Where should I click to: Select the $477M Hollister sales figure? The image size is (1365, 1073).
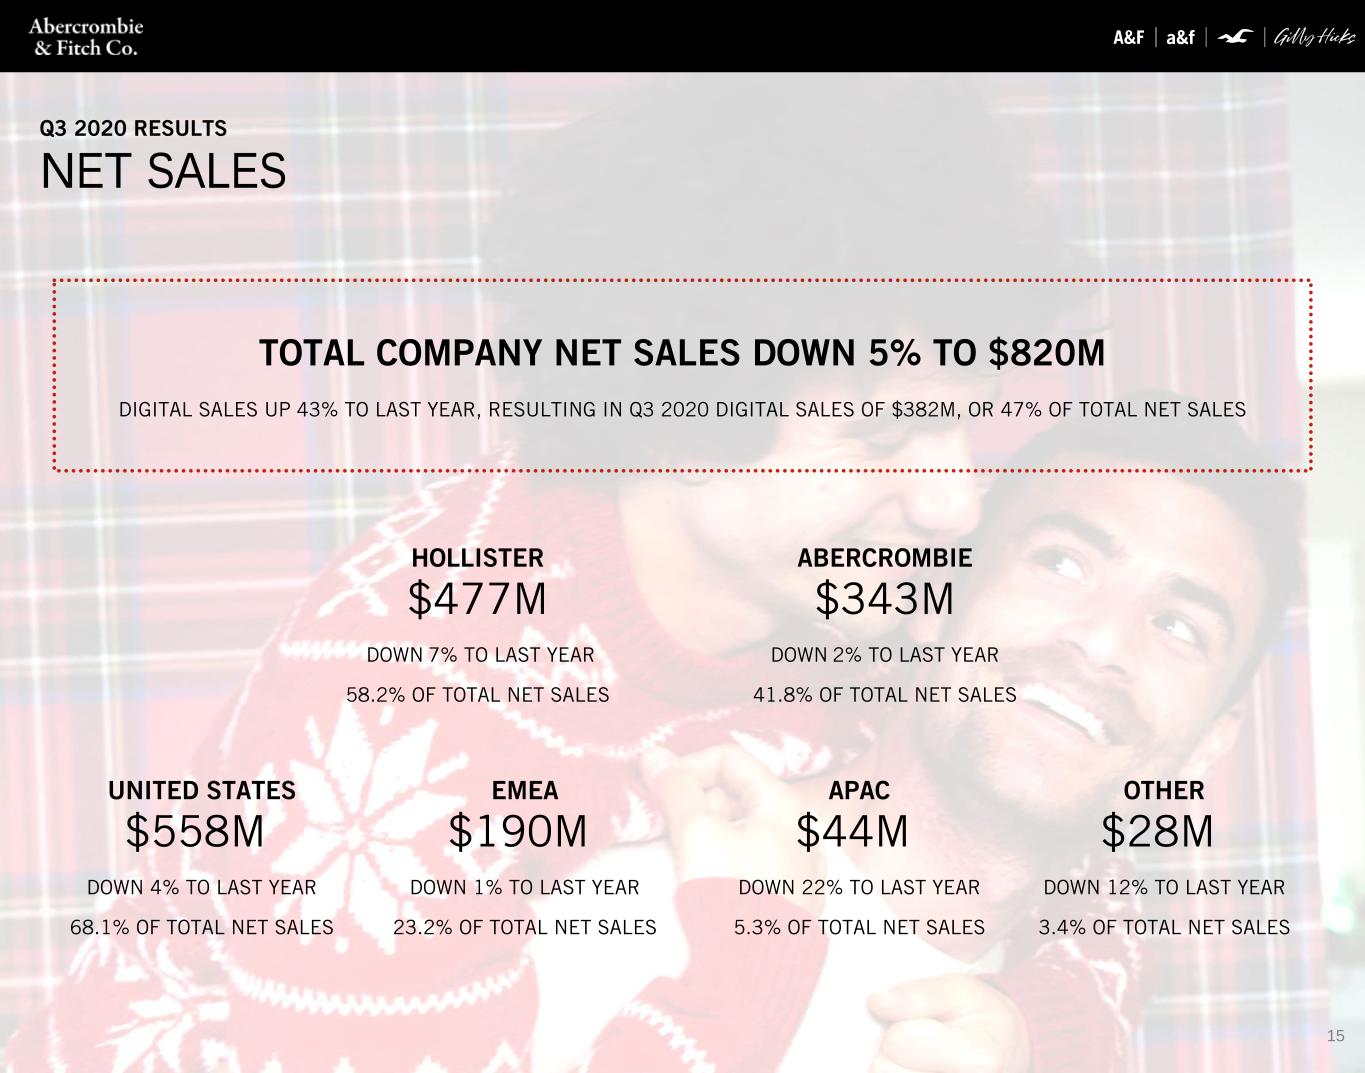click(x=478, y=599)
